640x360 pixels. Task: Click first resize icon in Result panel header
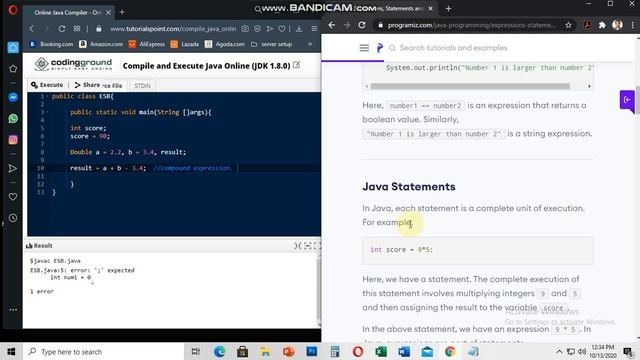click(298, 246)
